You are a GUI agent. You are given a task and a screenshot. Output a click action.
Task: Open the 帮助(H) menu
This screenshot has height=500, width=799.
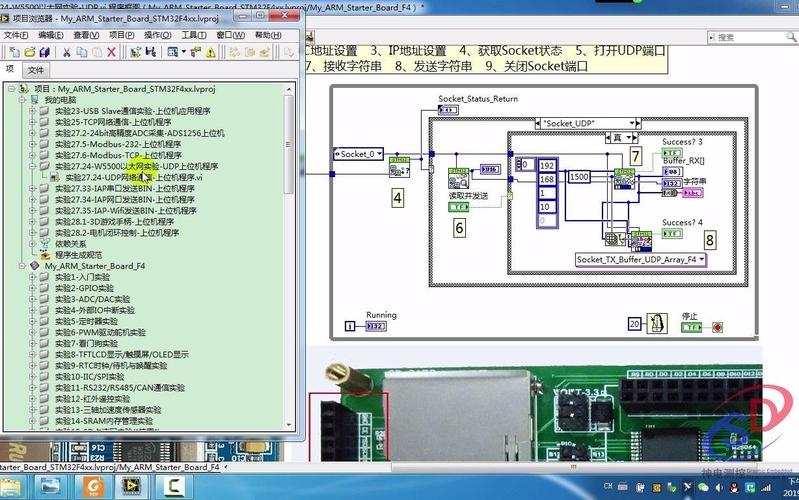(268, 35)
